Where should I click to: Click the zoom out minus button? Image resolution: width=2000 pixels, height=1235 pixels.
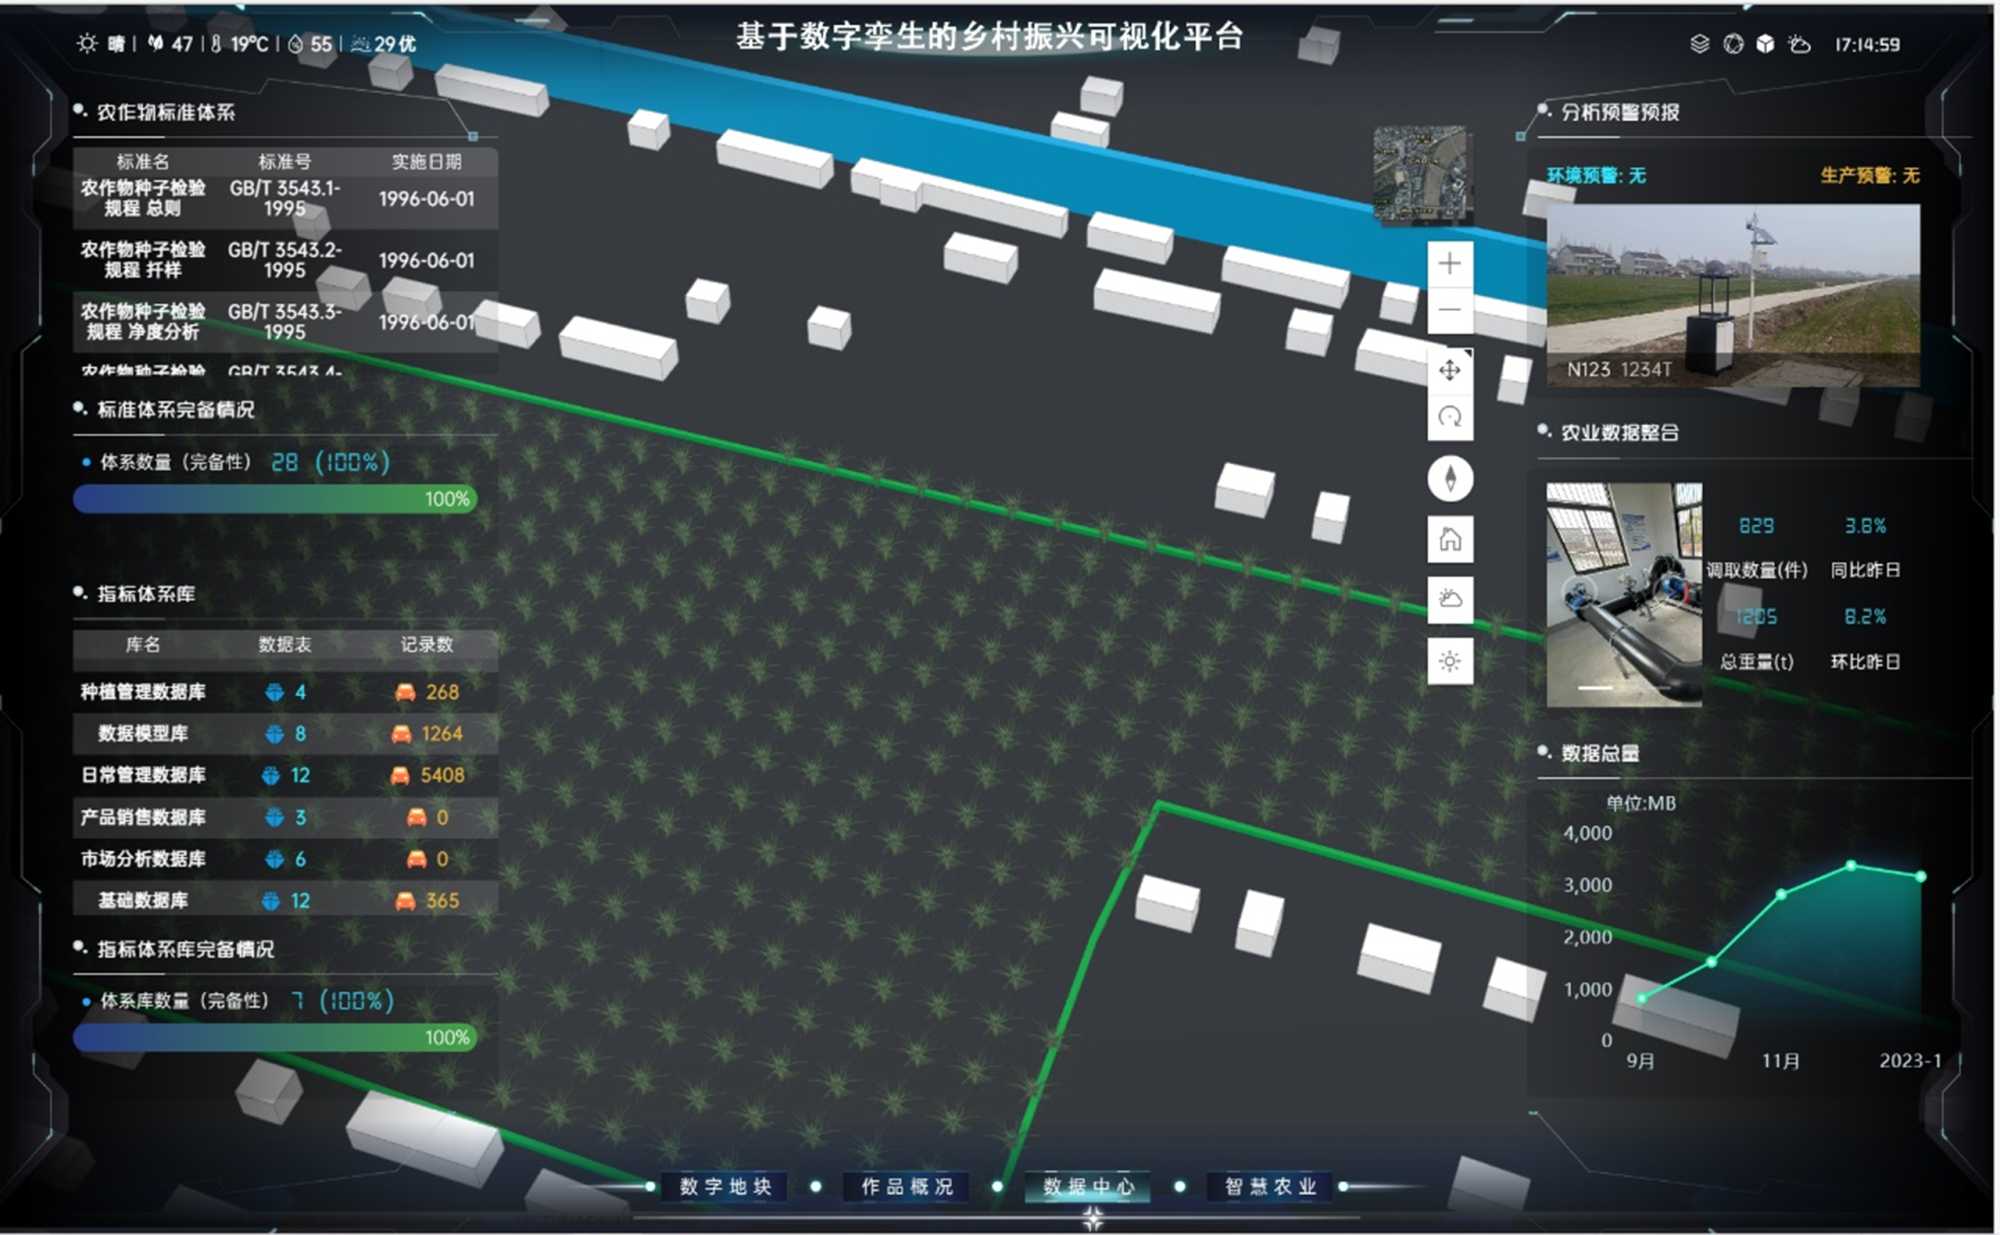[1449, 310]
